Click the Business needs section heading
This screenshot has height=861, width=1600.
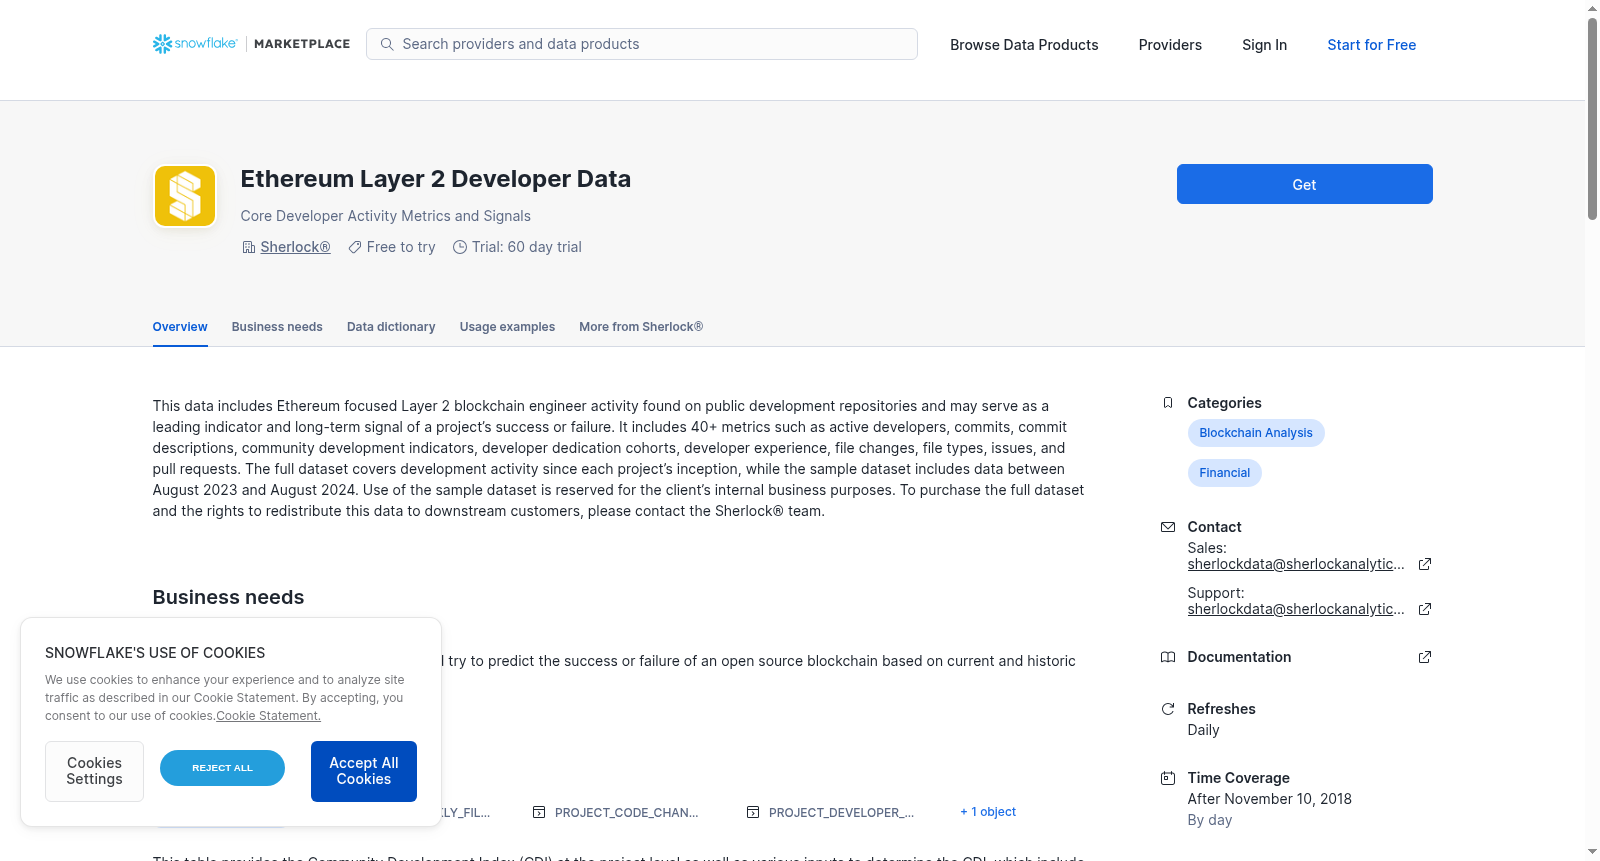[228, 597]
